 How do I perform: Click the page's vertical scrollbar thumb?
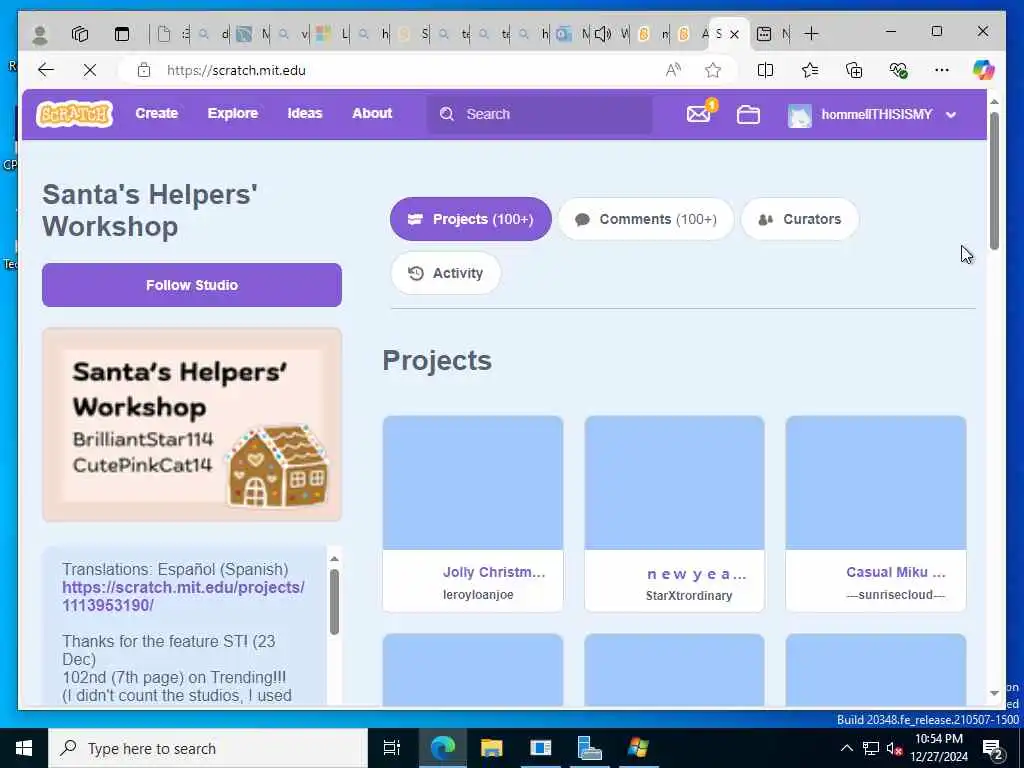click(x=994, y=181)
